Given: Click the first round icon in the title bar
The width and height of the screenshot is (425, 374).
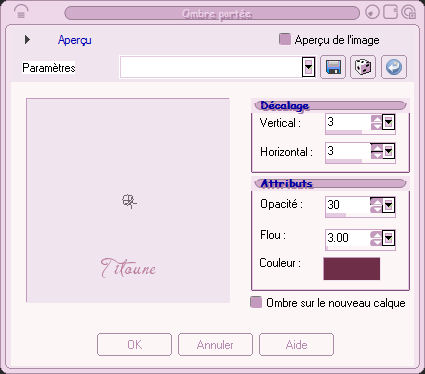Looking at the screenshot, I should (x=373, y=13).
